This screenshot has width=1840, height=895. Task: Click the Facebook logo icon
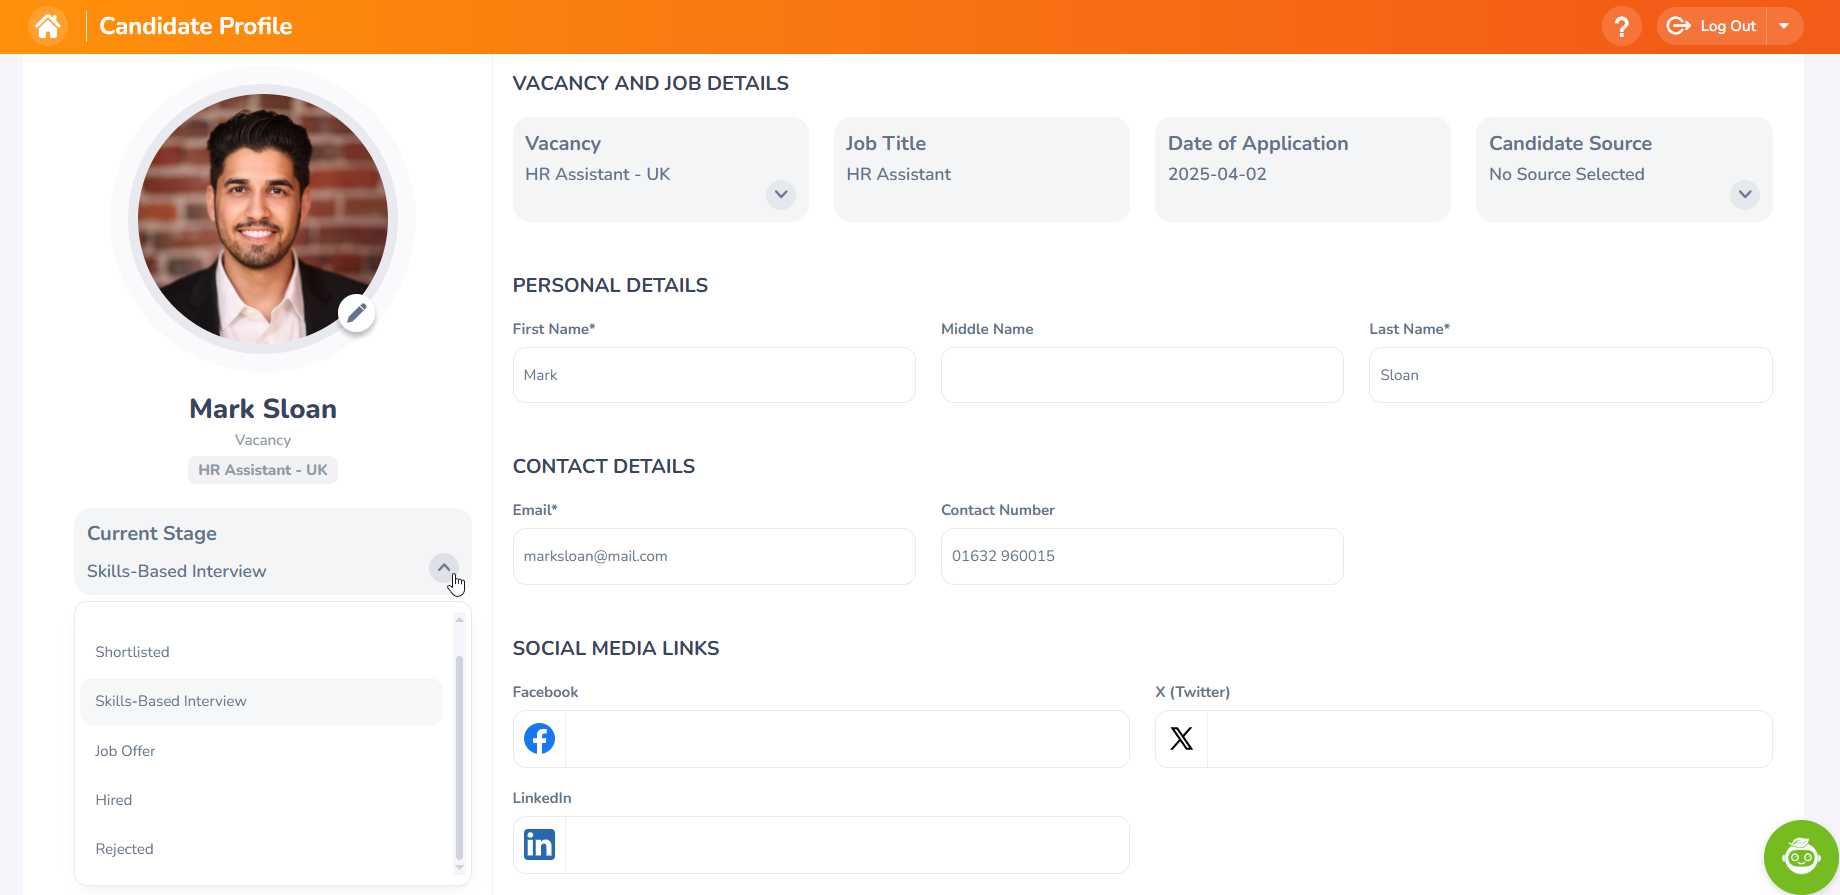coord(540,739)
